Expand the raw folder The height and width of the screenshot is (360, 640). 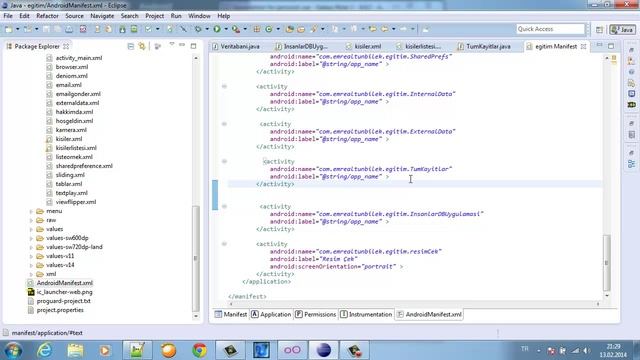(x=31, y=220)
